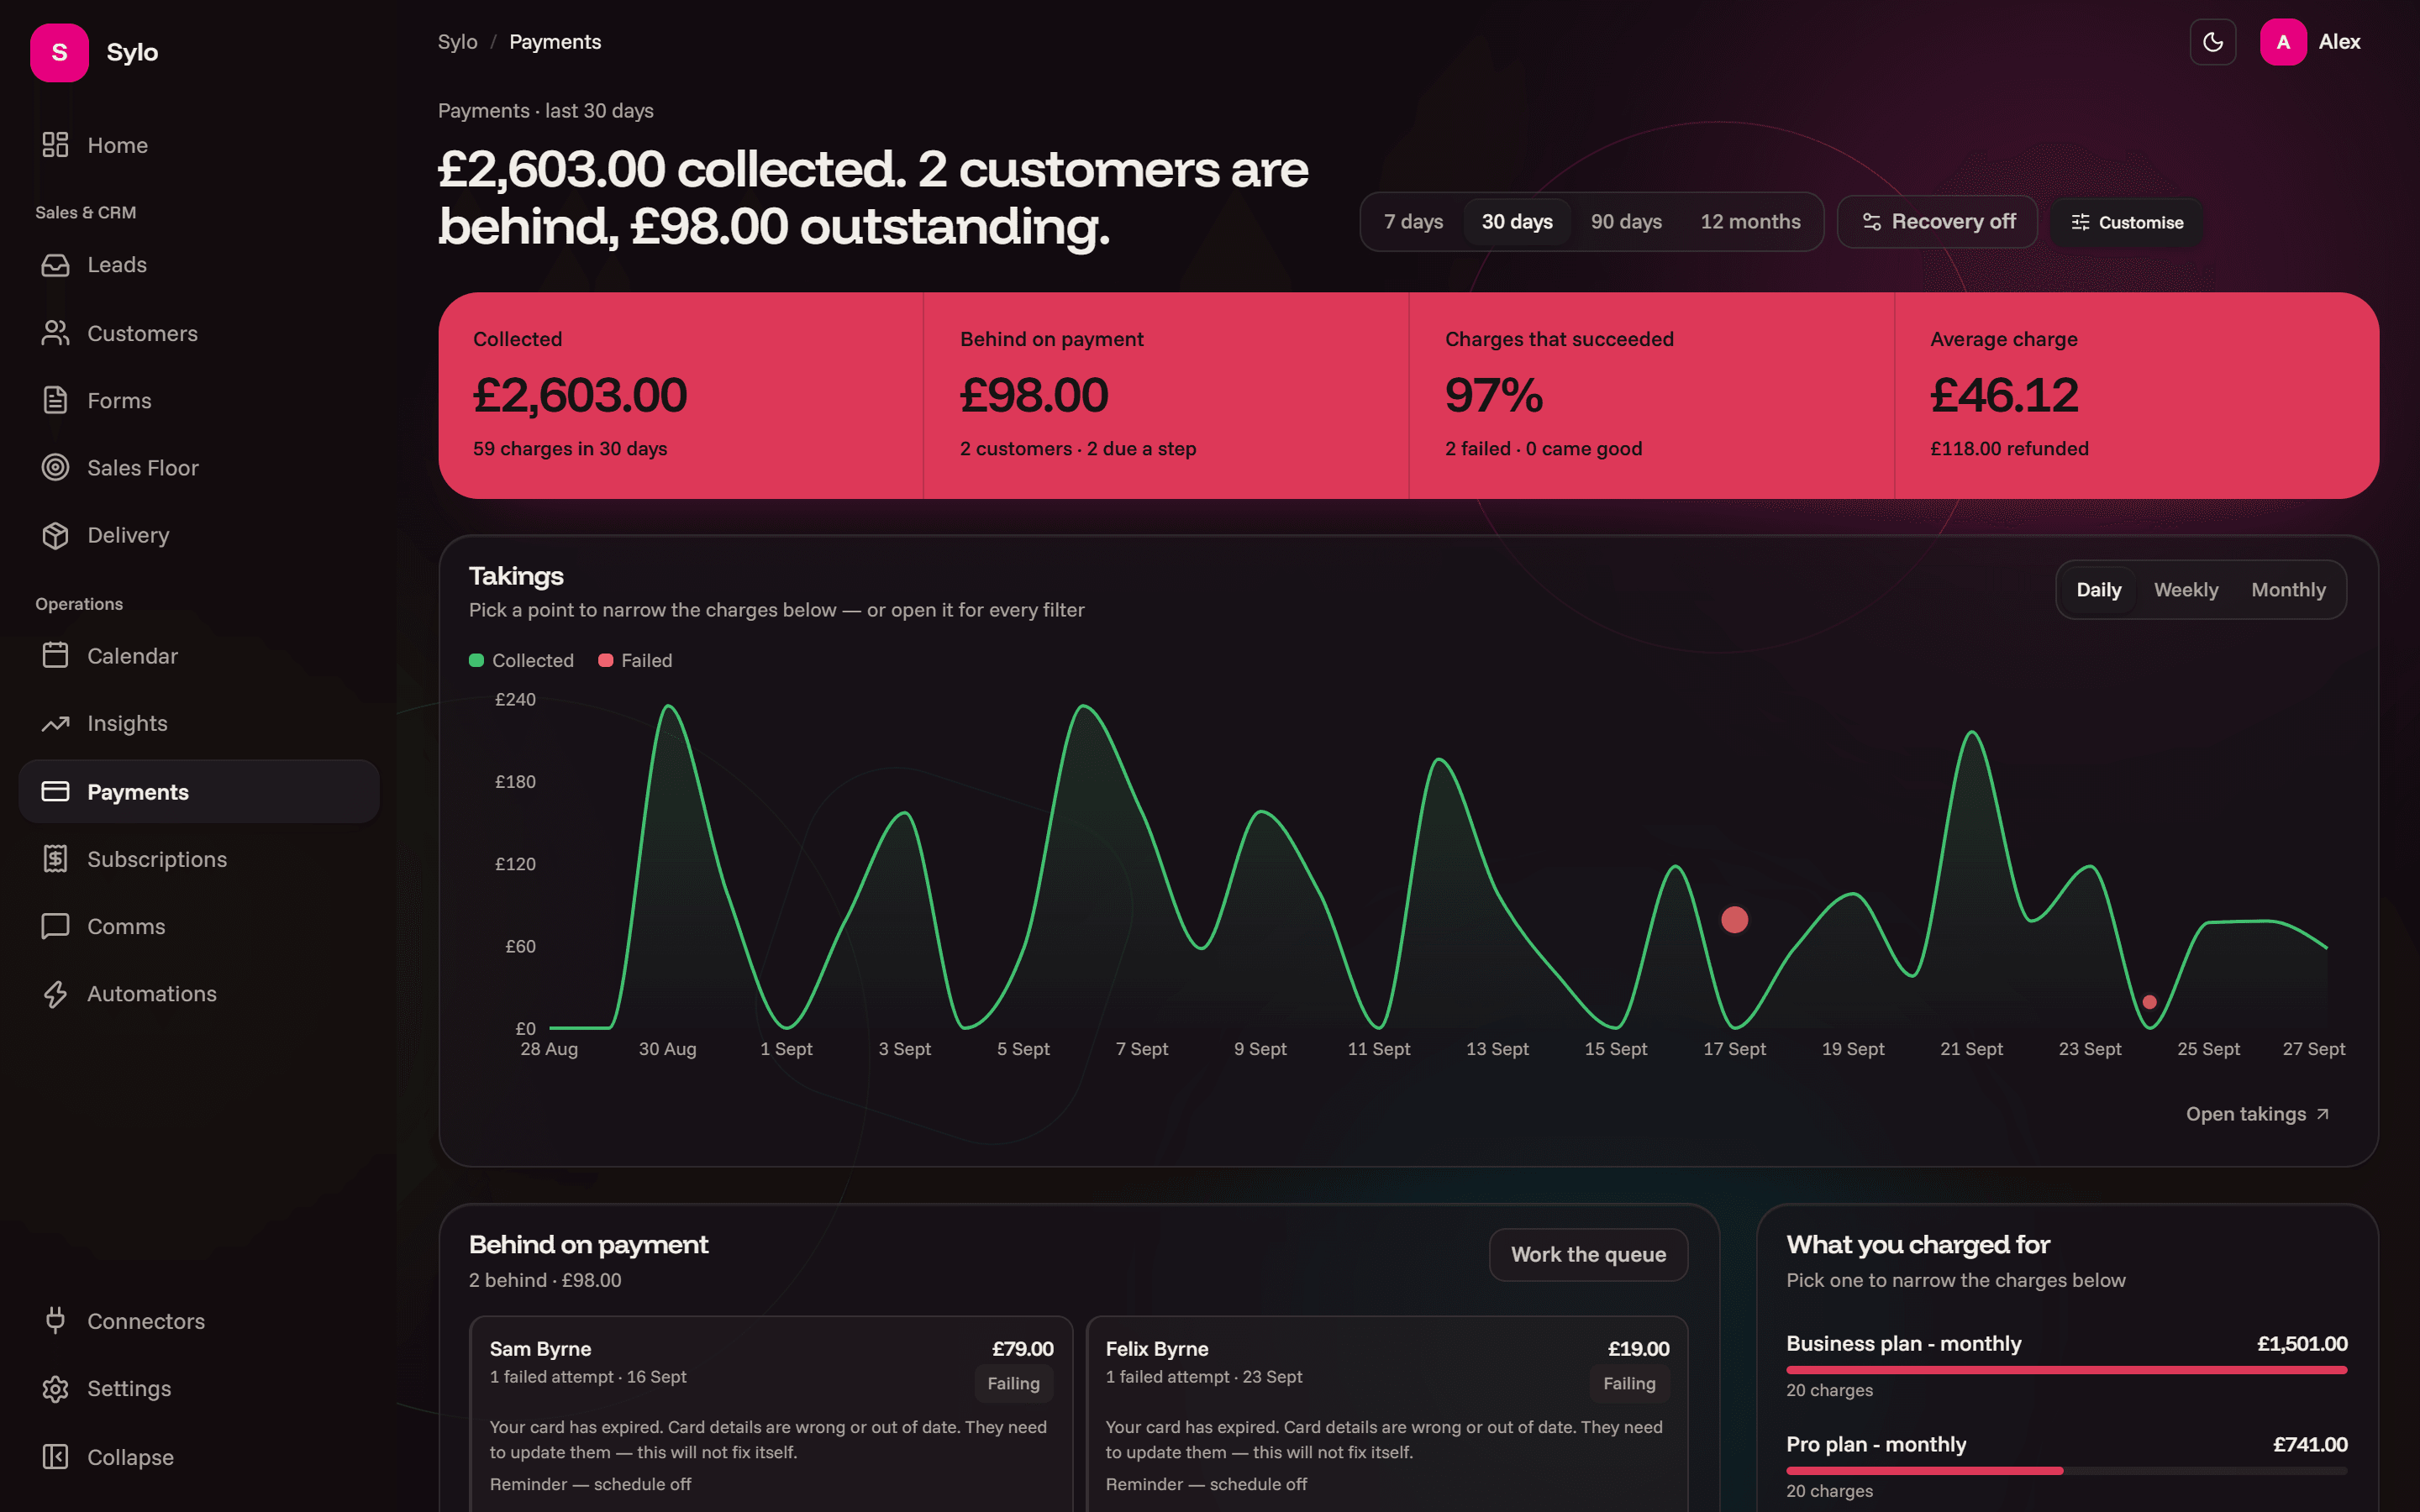Screen dimensions: 2420x1512
Task: Open the Insights trend icon
Action: (55, 723)
